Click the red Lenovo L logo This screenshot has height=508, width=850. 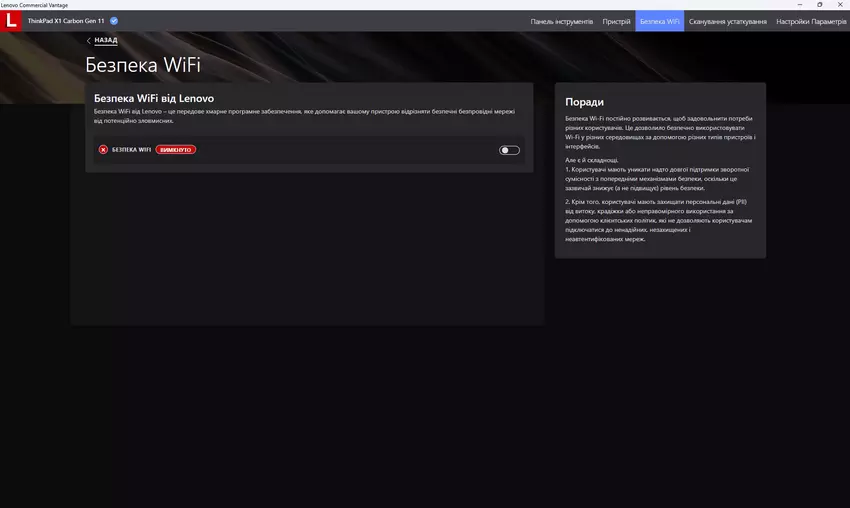pyautogui.click(x=12, y=21)
